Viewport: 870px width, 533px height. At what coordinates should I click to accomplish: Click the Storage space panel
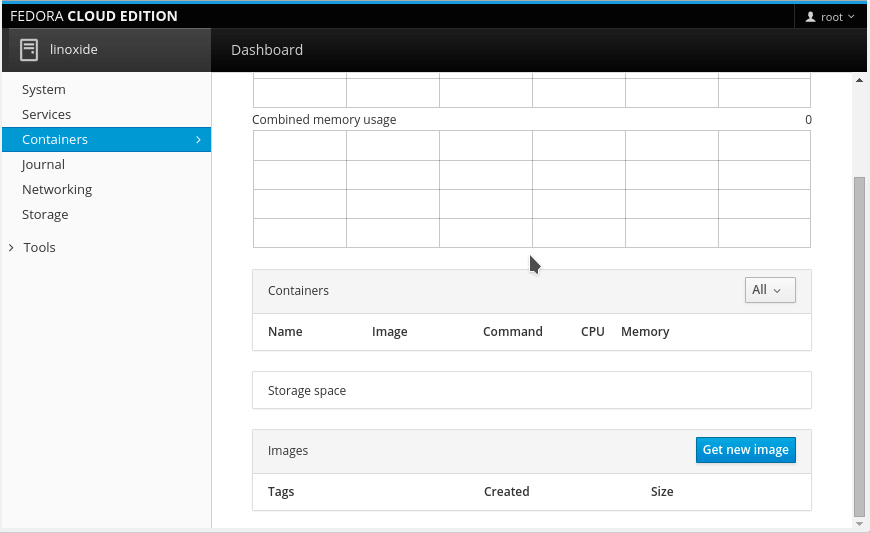pos(531,390)
